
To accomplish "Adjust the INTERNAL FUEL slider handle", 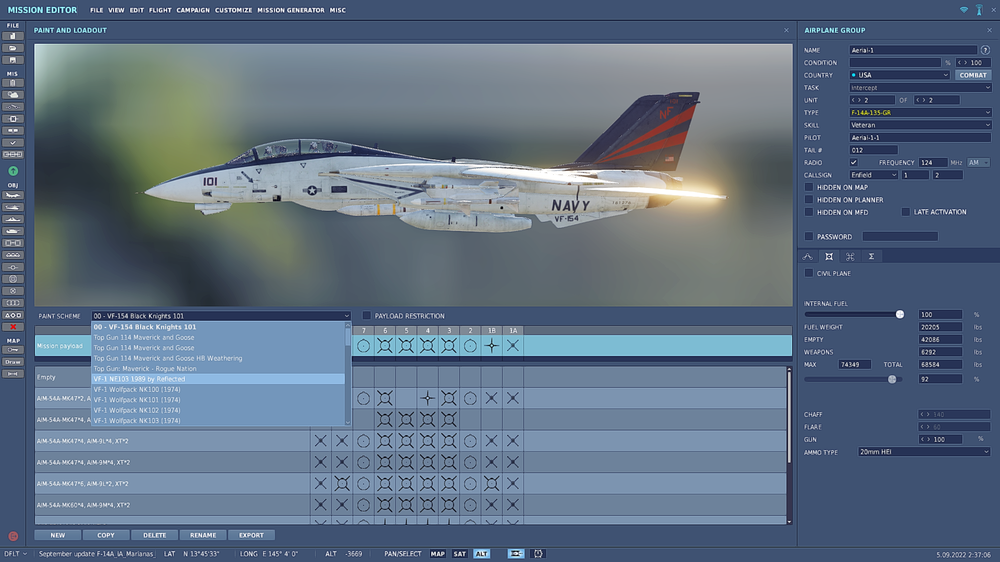I will click(899, 314).
